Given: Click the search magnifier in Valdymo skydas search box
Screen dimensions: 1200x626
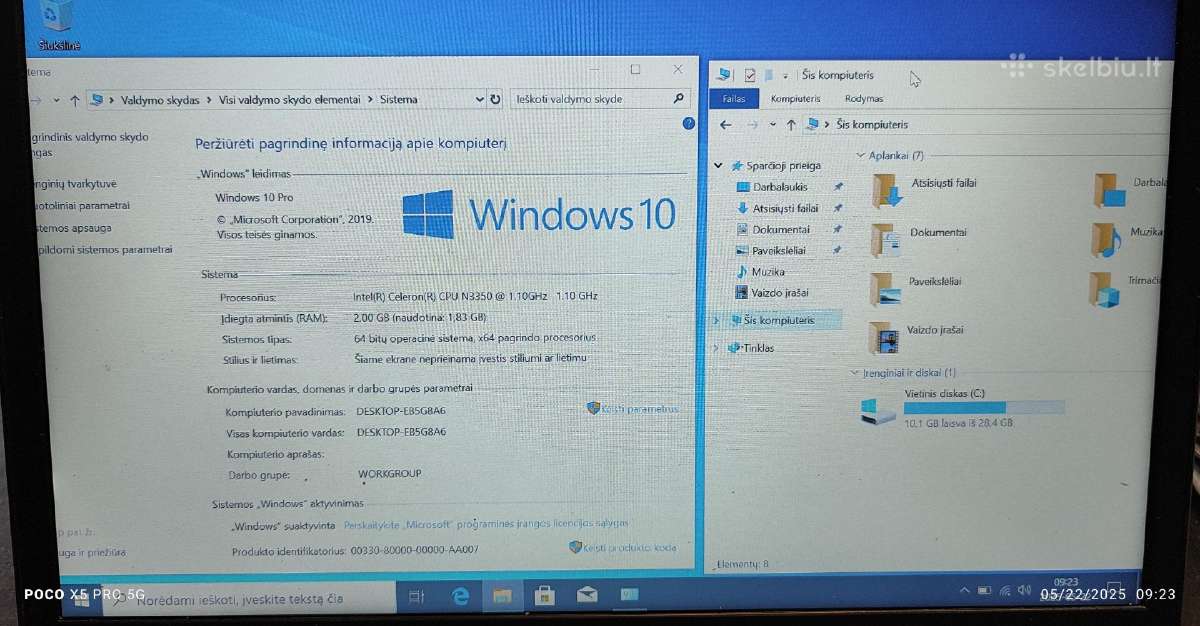Looking at the screenshot, I should click(679, 98).
